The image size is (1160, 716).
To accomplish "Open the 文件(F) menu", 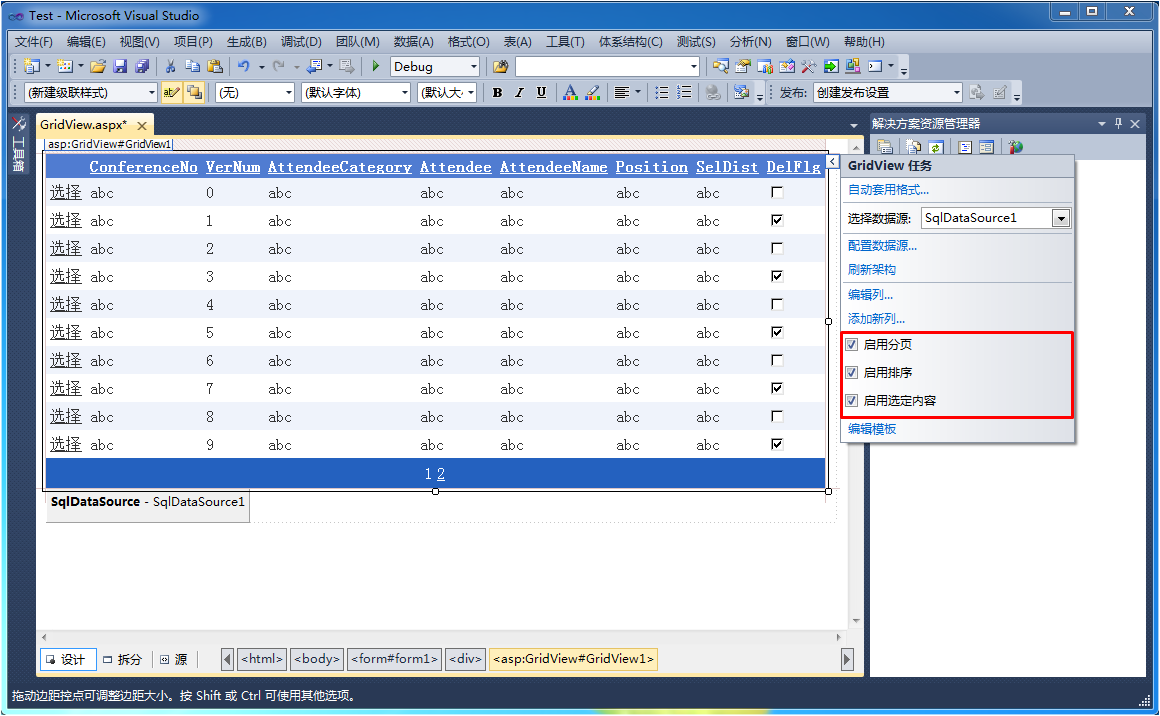I will (x=33, y=42).
